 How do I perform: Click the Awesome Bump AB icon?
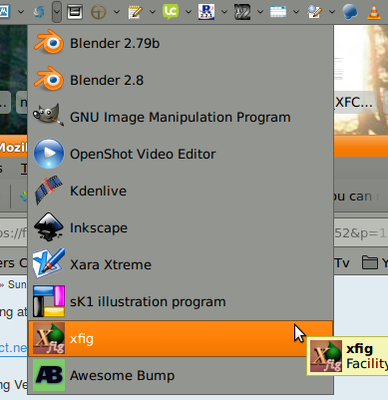click(x=49, y=375)
